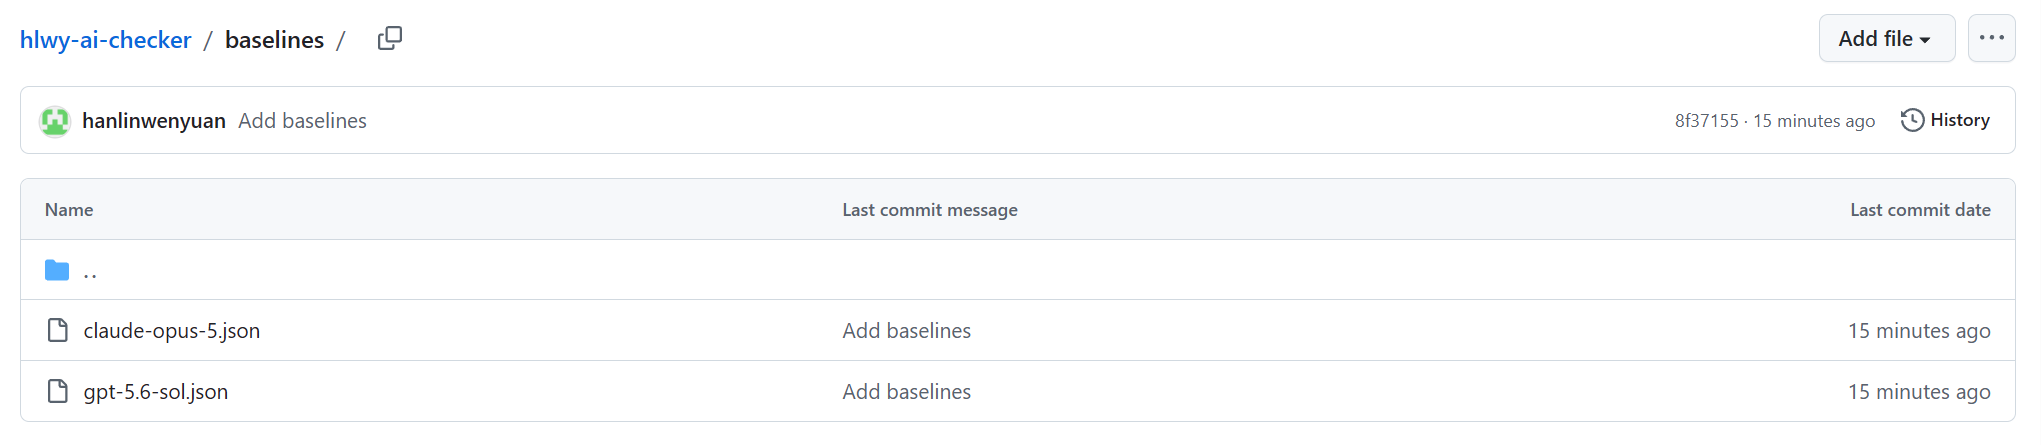Click the baselines breadcrumb text
Image resolution: width=2041 pixels, height=445 pixels.
[x=274, y=40]
